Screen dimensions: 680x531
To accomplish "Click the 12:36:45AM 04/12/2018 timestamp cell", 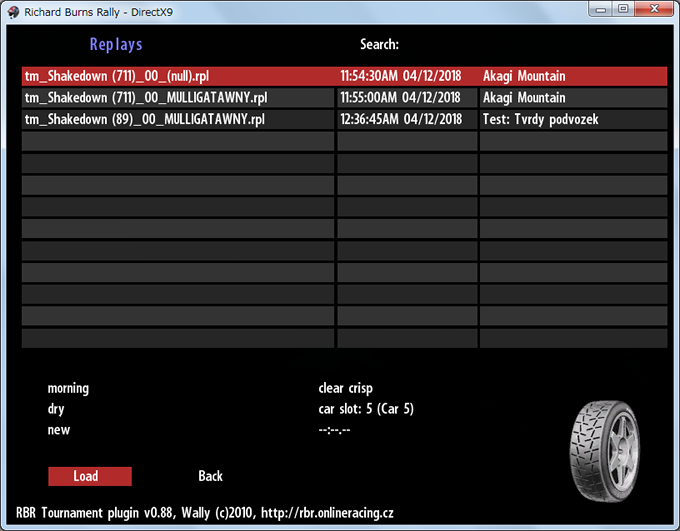I will pos(407,119).
